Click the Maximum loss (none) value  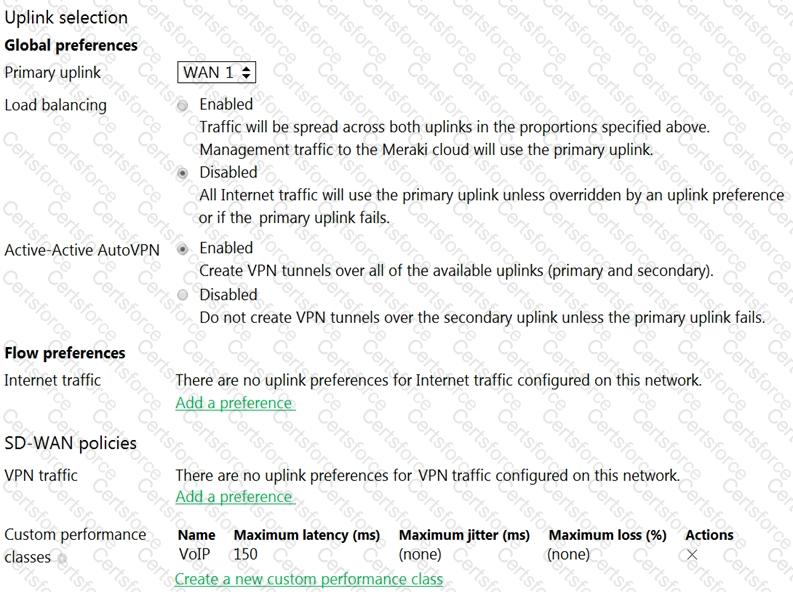(568, 555)
